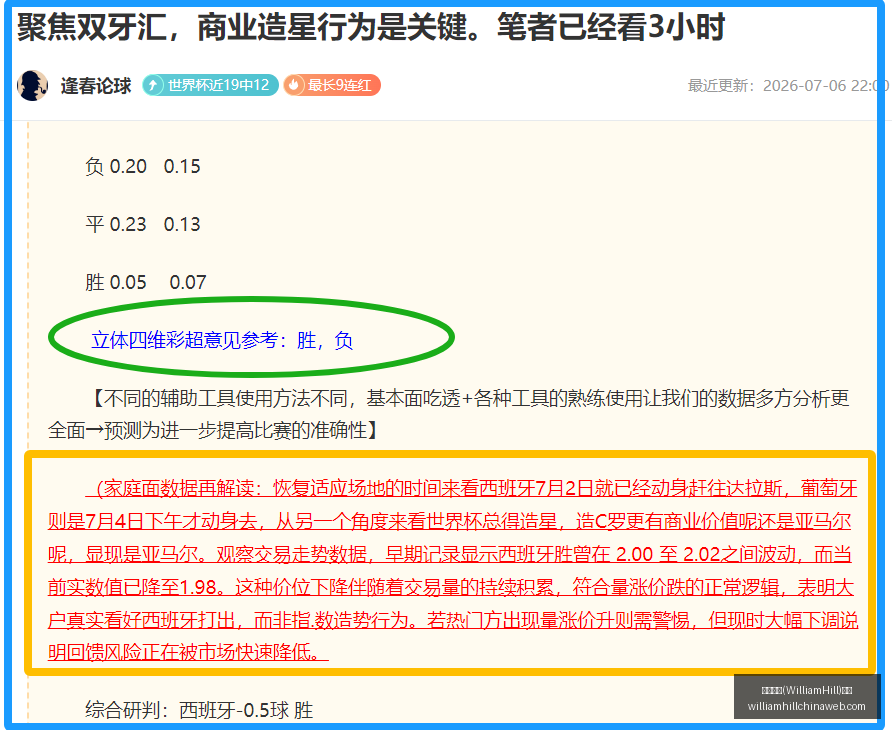Select the 世界杯近19中12 badge
This screenshot has height=730, width=892.
pos(210,85)
